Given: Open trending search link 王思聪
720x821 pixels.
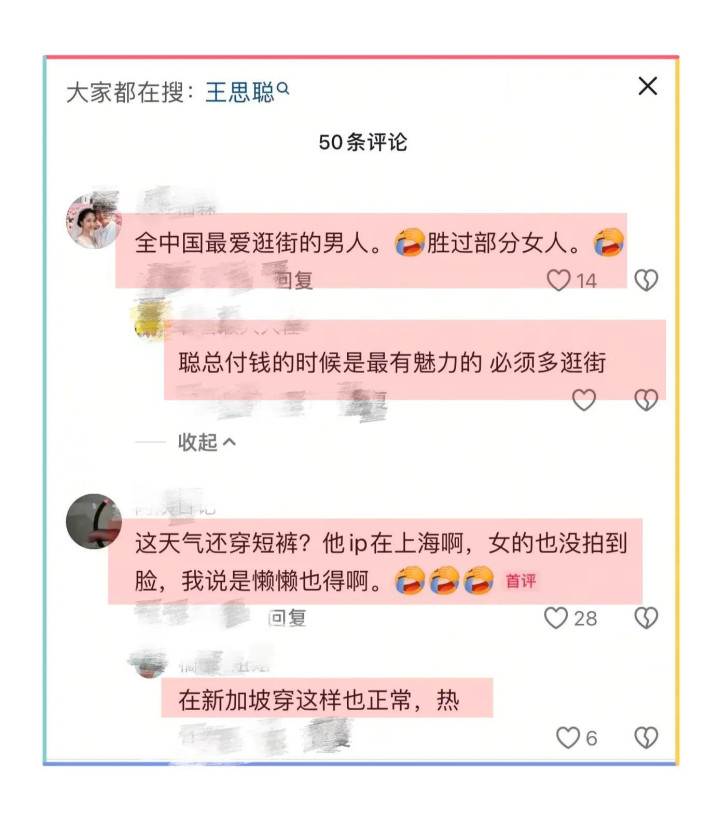Looking at the screenshot, I should (x=240, y=92).
